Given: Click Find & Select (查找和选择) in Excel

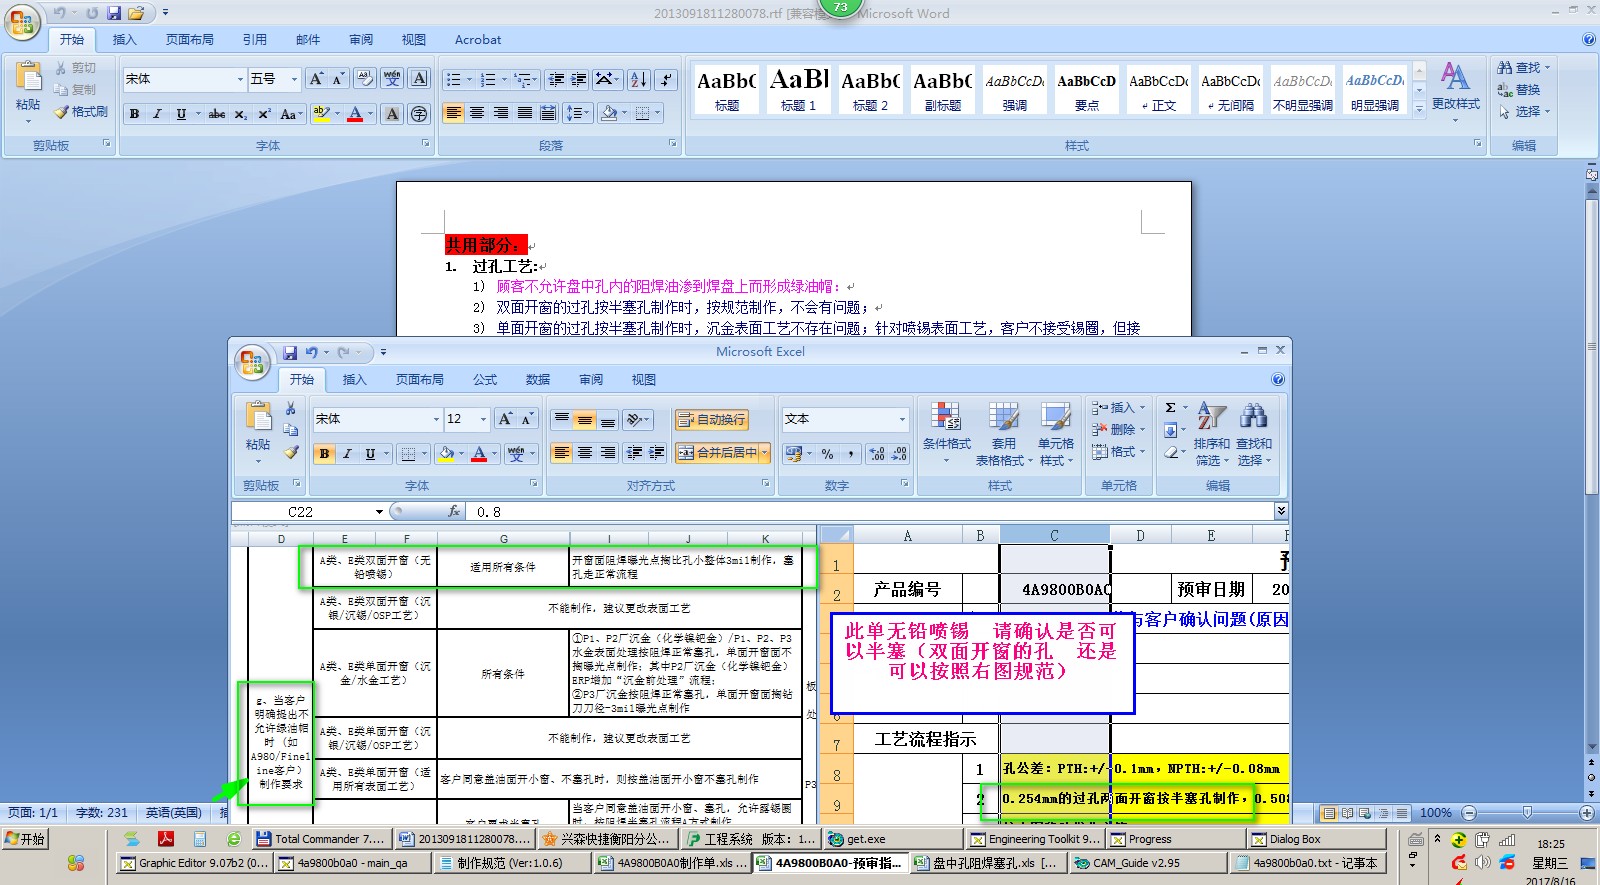Looking at the screenshot, I should pos(1254,434).
